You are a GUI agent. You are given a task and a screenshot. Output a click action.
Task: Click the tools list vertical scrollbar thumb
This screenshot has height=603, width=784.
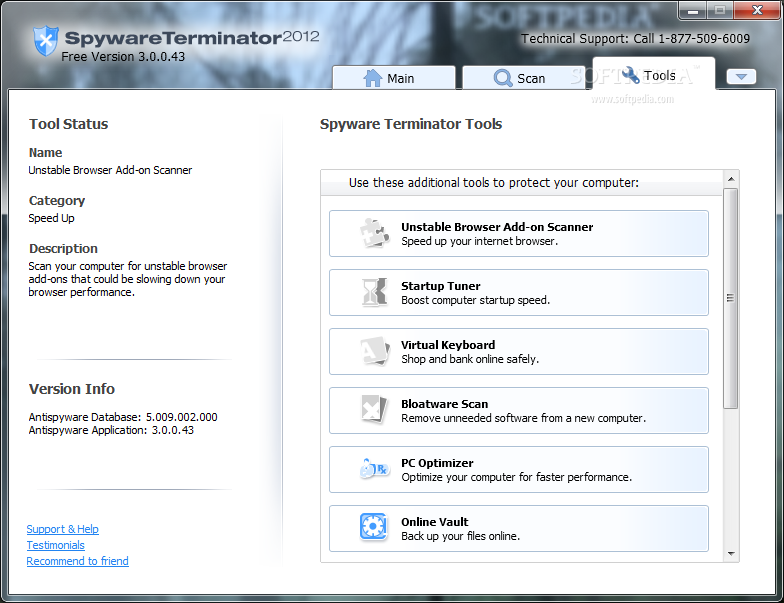[x=730, y=298]
